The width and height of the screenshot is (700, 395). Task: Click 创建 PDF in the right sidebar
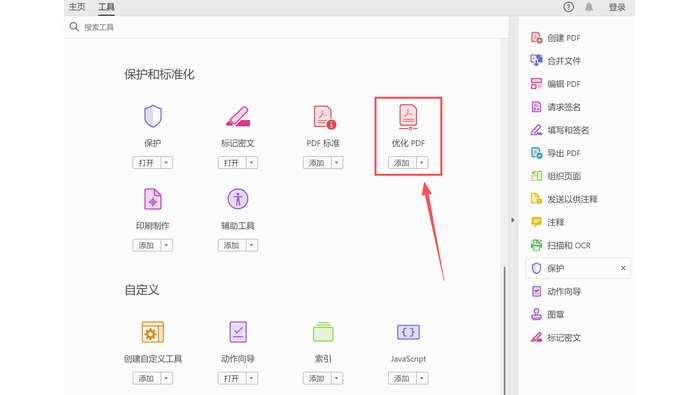[x=555, y=38]
